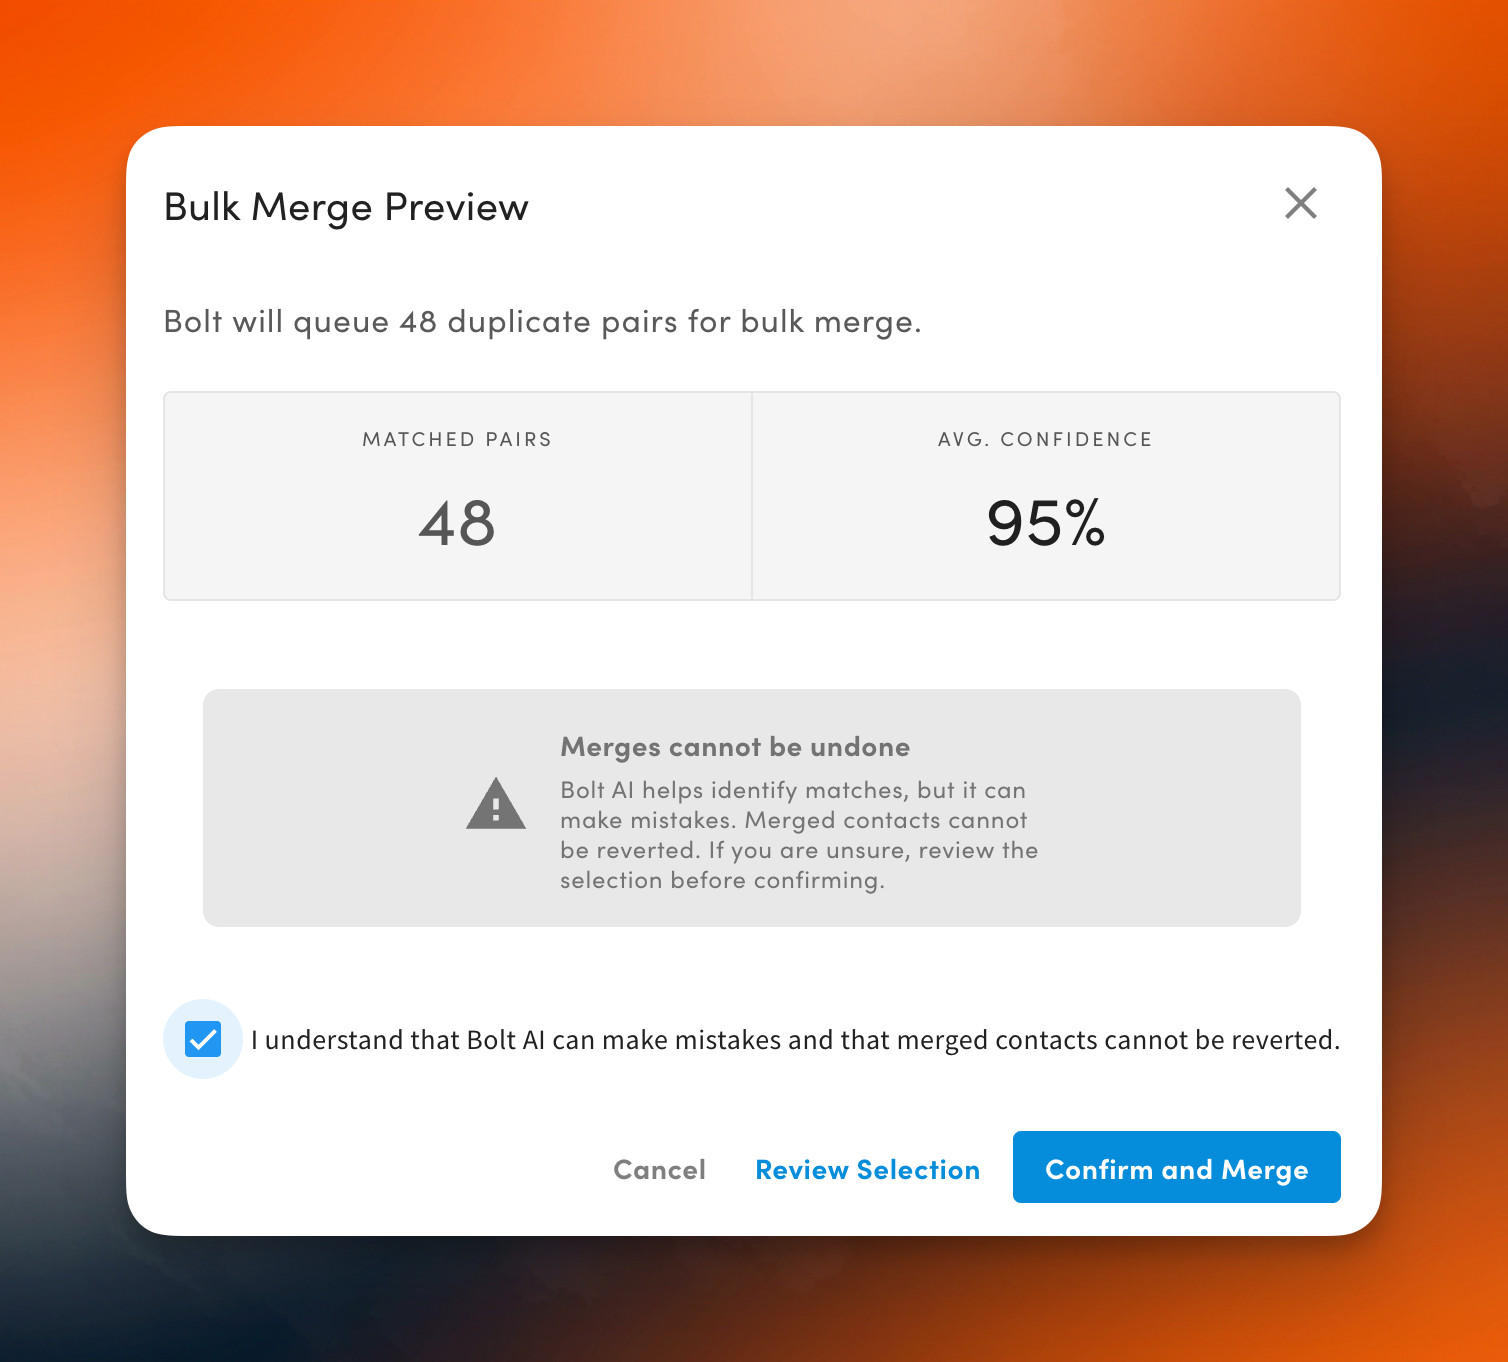Click Confirm and Merge
This screenshot has height=1362, width=1508.
pos(1176,1167)
